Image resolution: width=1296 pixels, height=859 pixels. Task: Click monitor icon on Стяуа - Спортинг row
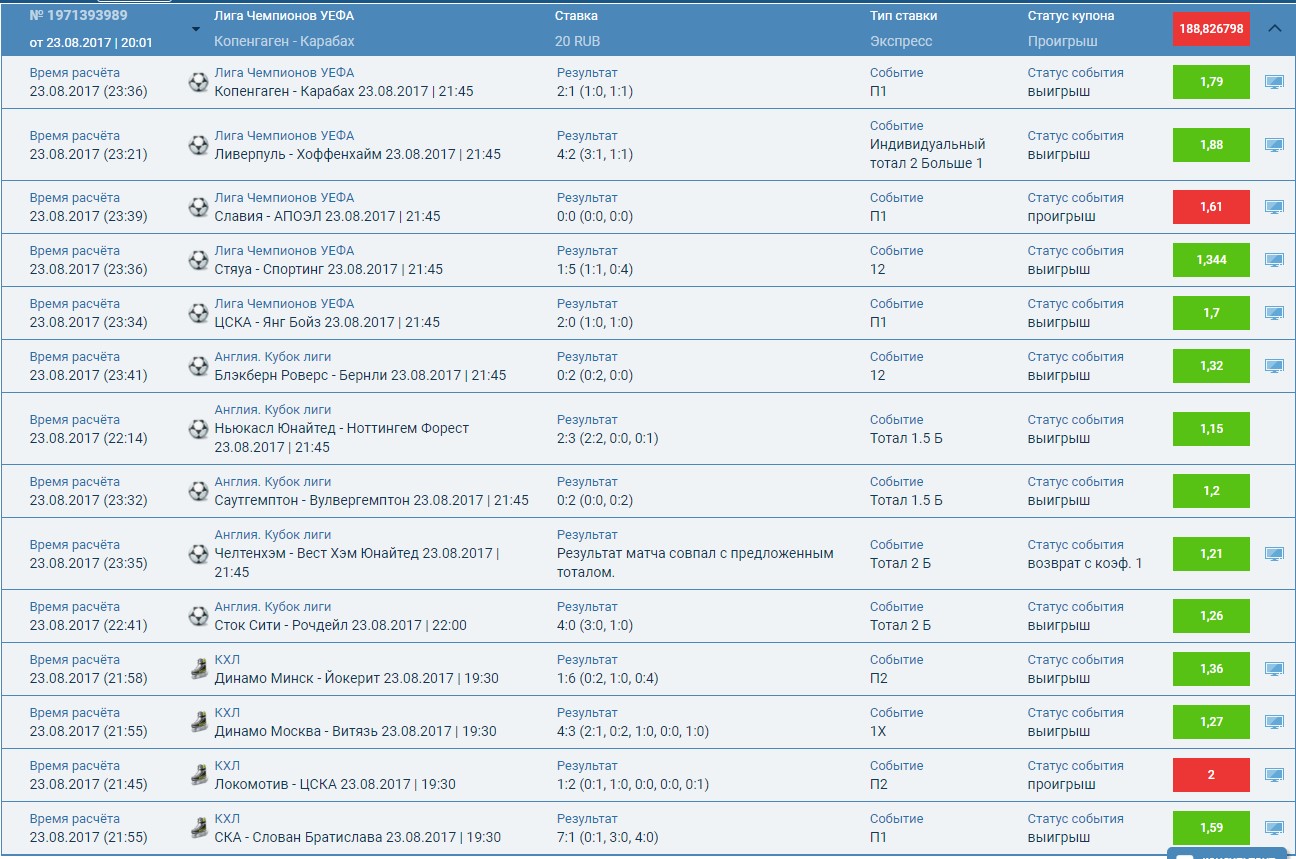1273,260
